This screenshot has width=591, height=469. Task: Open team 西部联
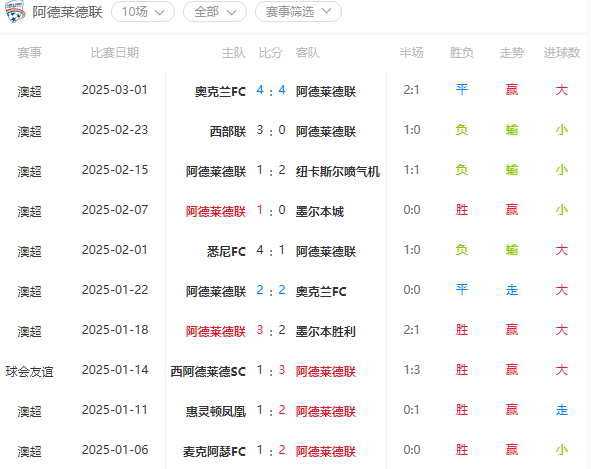(x=228, y=132)
